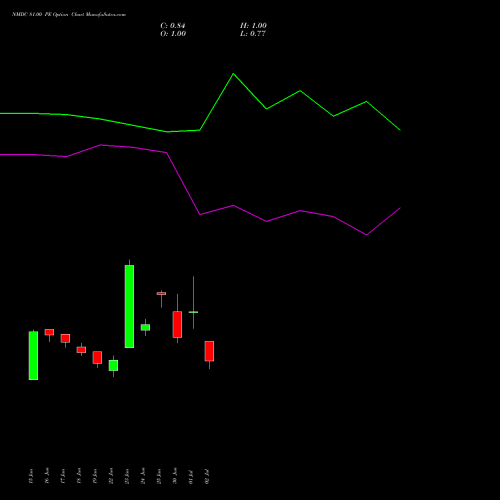Screen dimensions: 500x500
Task: Select the green candle for 15 Jun
Action: [x=33, y=355]
